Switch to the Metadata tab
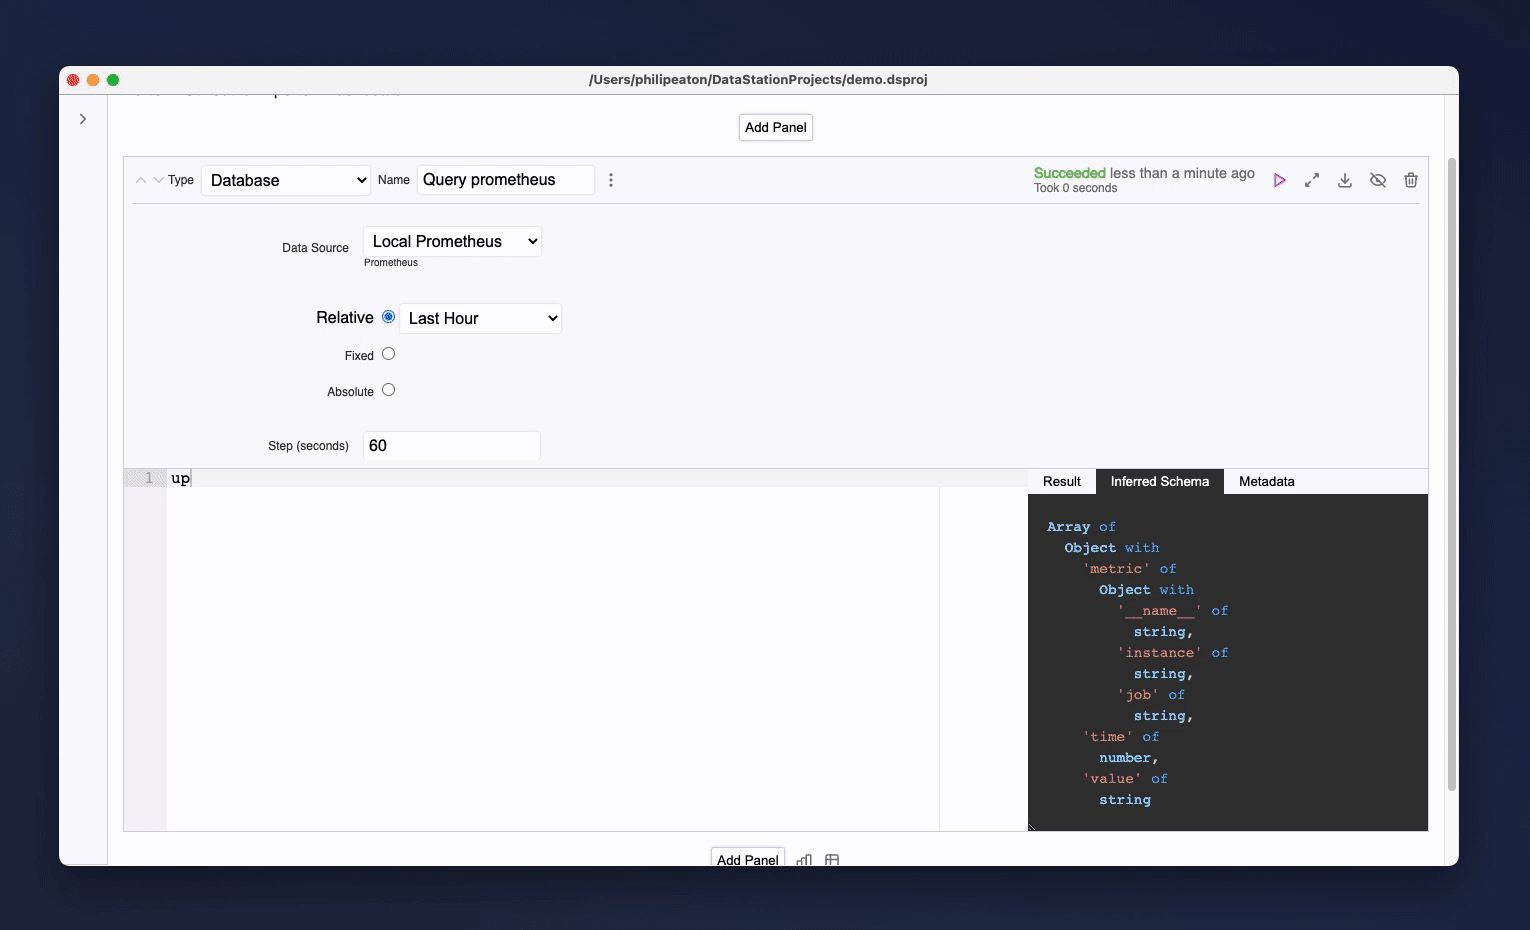 click(x=1267, y=481)
